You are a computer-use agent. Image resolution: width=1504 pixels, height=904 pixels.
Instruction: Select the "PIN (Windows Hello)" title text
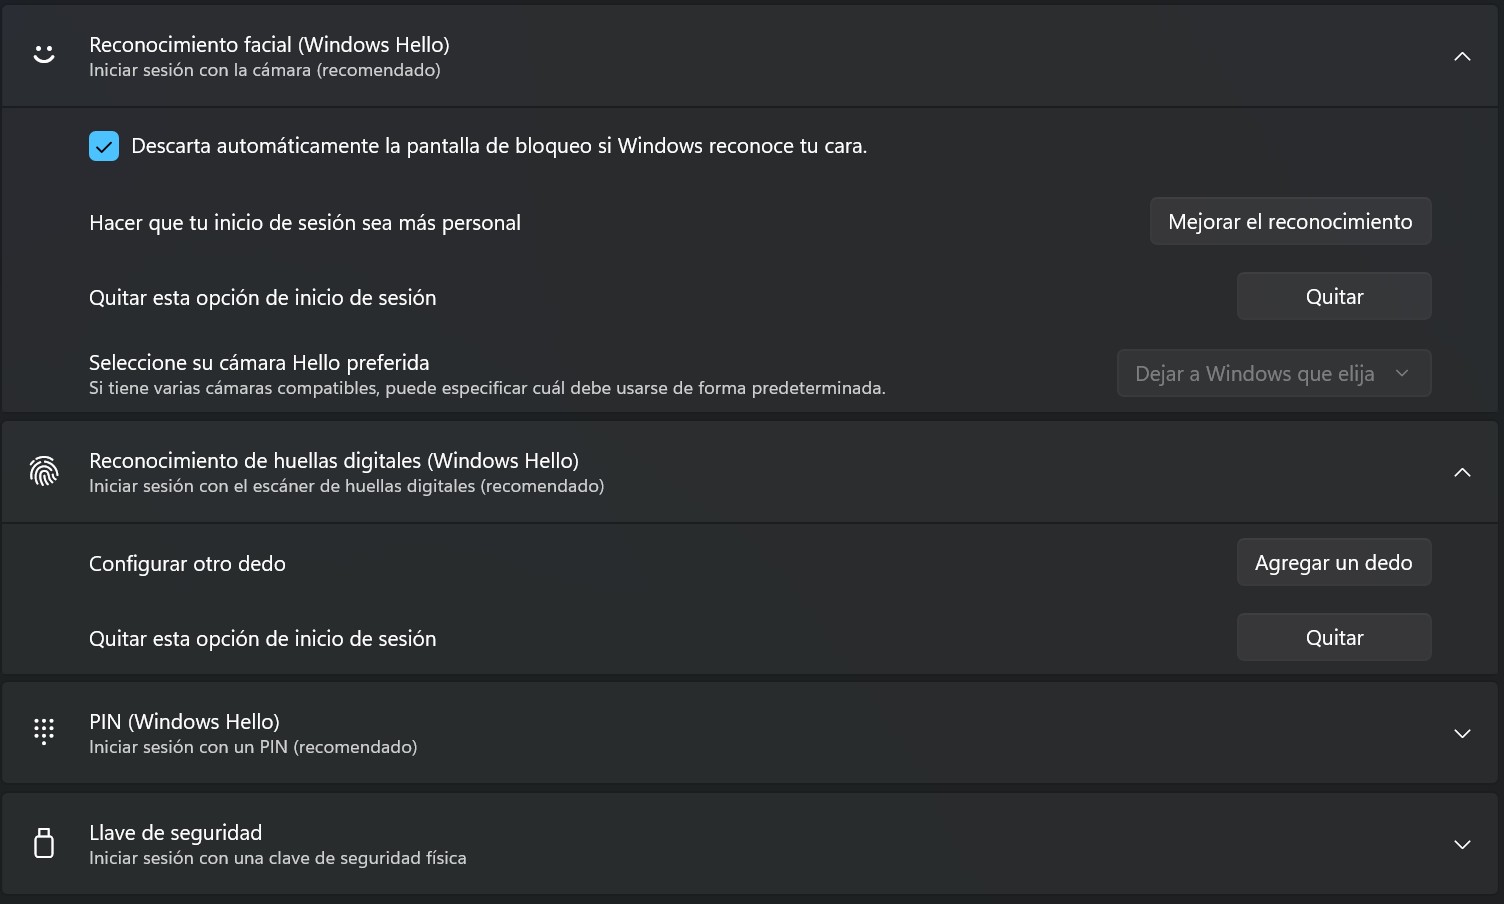click(184, 722)
